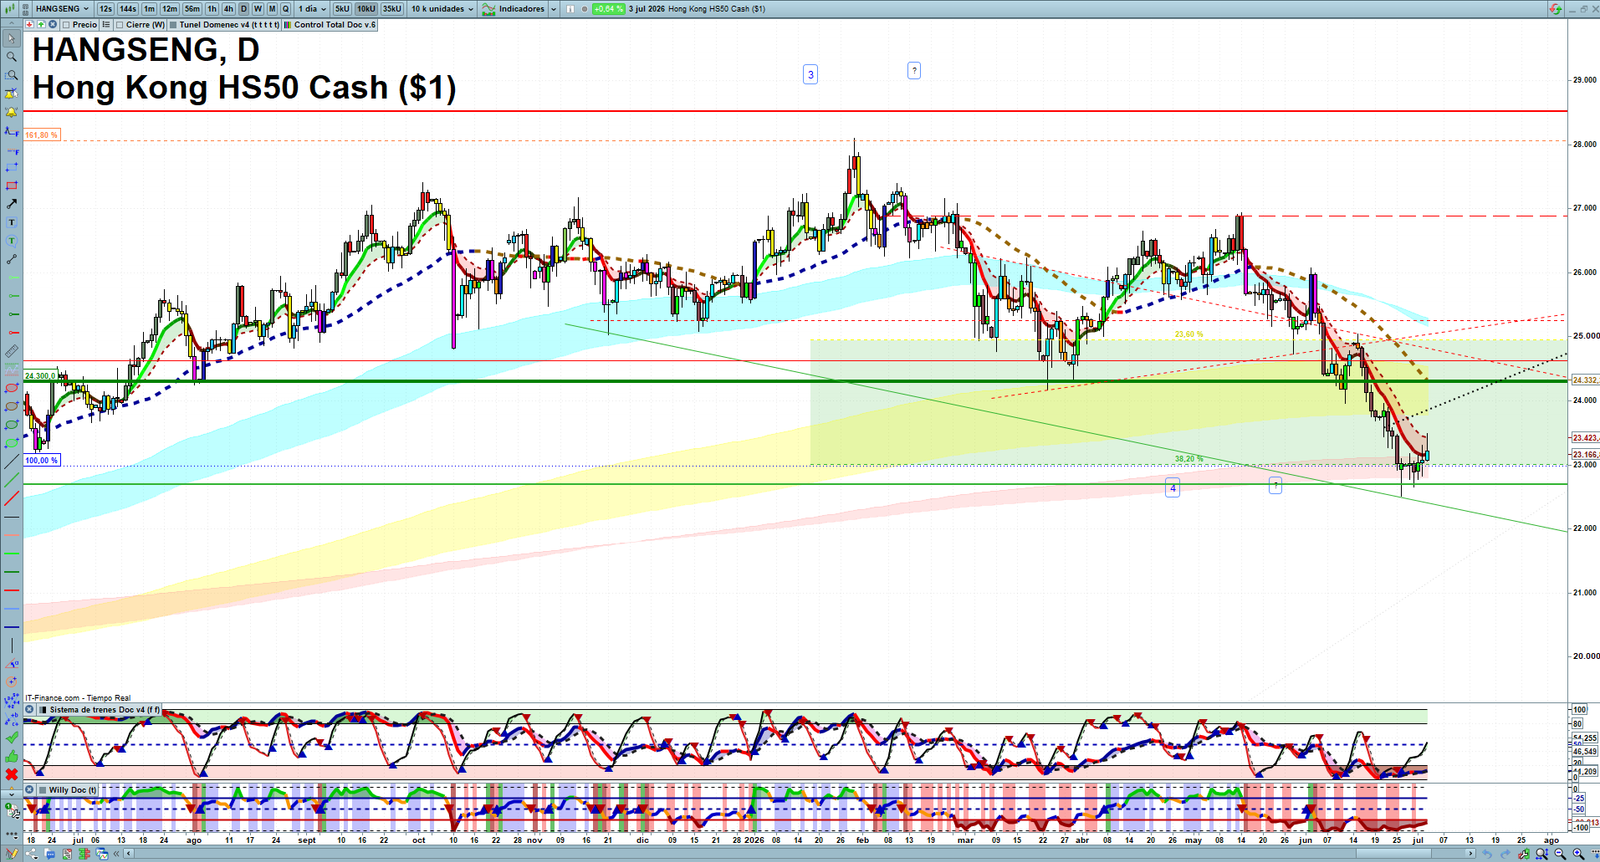Select the segment line tool

point(11,259)
